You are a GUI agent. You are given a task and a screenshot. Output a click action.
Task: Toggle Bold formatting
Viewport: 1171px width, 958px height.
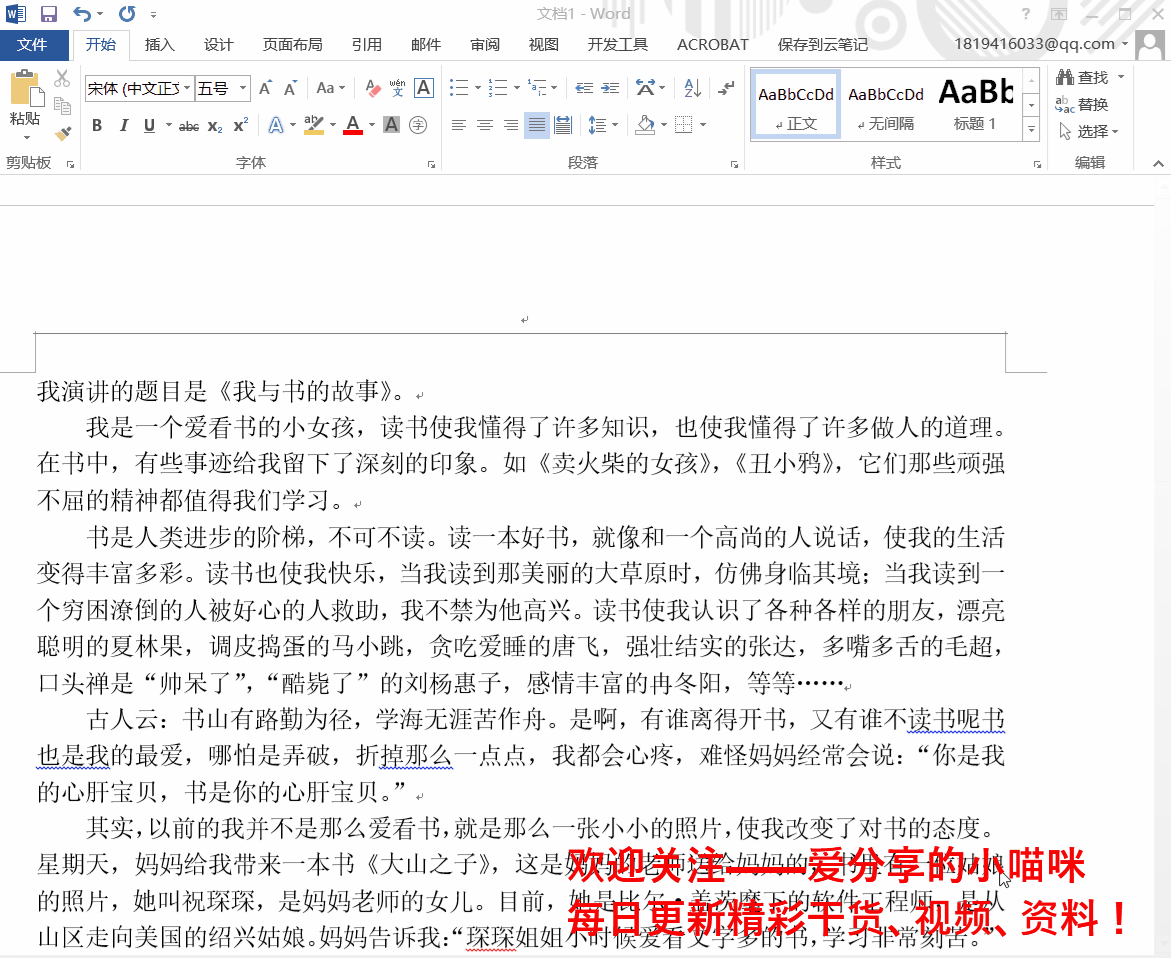click(x=97, y=125)
